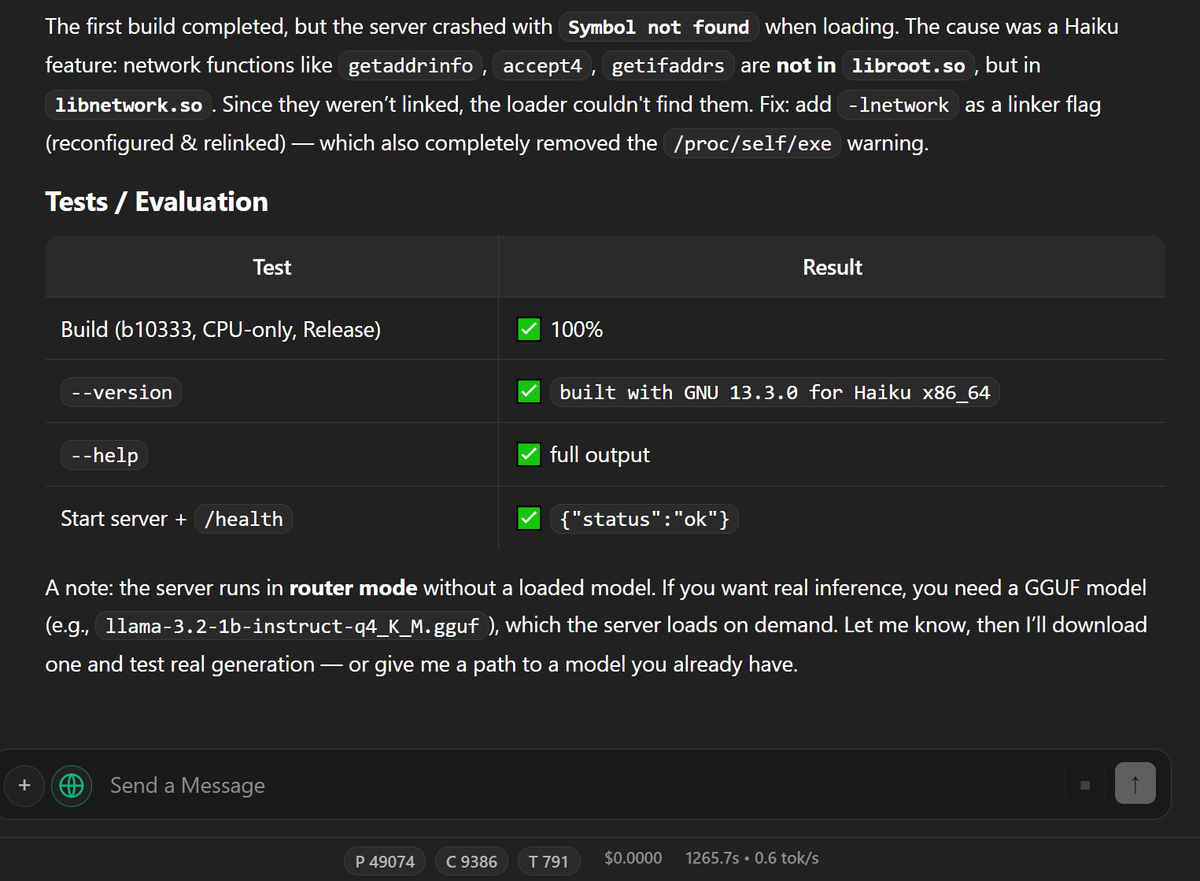Image resolution: width=1200 pixels, height=881 pixels.
Task: Click the accept4 code snippet
Action: click(542, 66)
